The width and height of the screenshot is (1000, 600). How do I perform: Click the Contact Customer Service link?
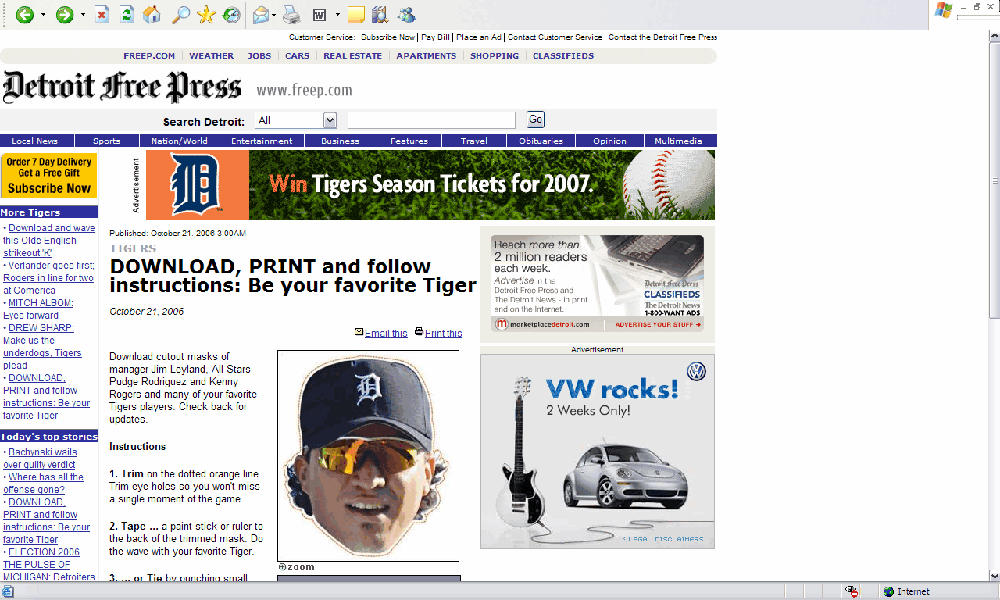coord(555,37)
